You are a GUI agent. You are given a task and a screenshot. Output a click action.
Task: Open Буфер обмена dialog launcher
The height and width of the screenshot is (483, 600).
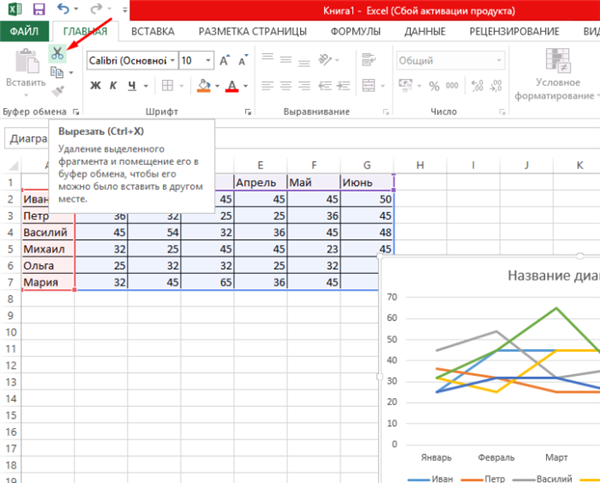[76, 112]
